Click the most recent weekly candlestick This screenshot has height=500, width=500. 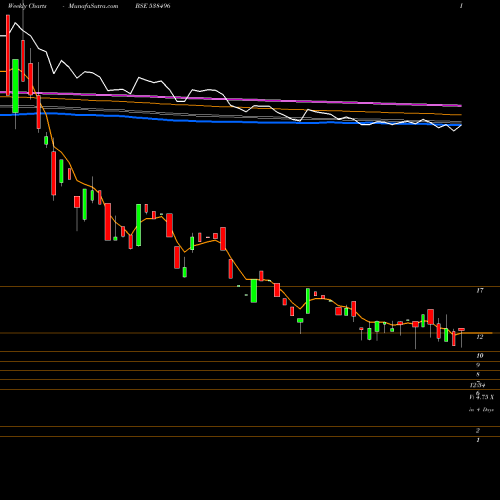[x=461, y=337]
